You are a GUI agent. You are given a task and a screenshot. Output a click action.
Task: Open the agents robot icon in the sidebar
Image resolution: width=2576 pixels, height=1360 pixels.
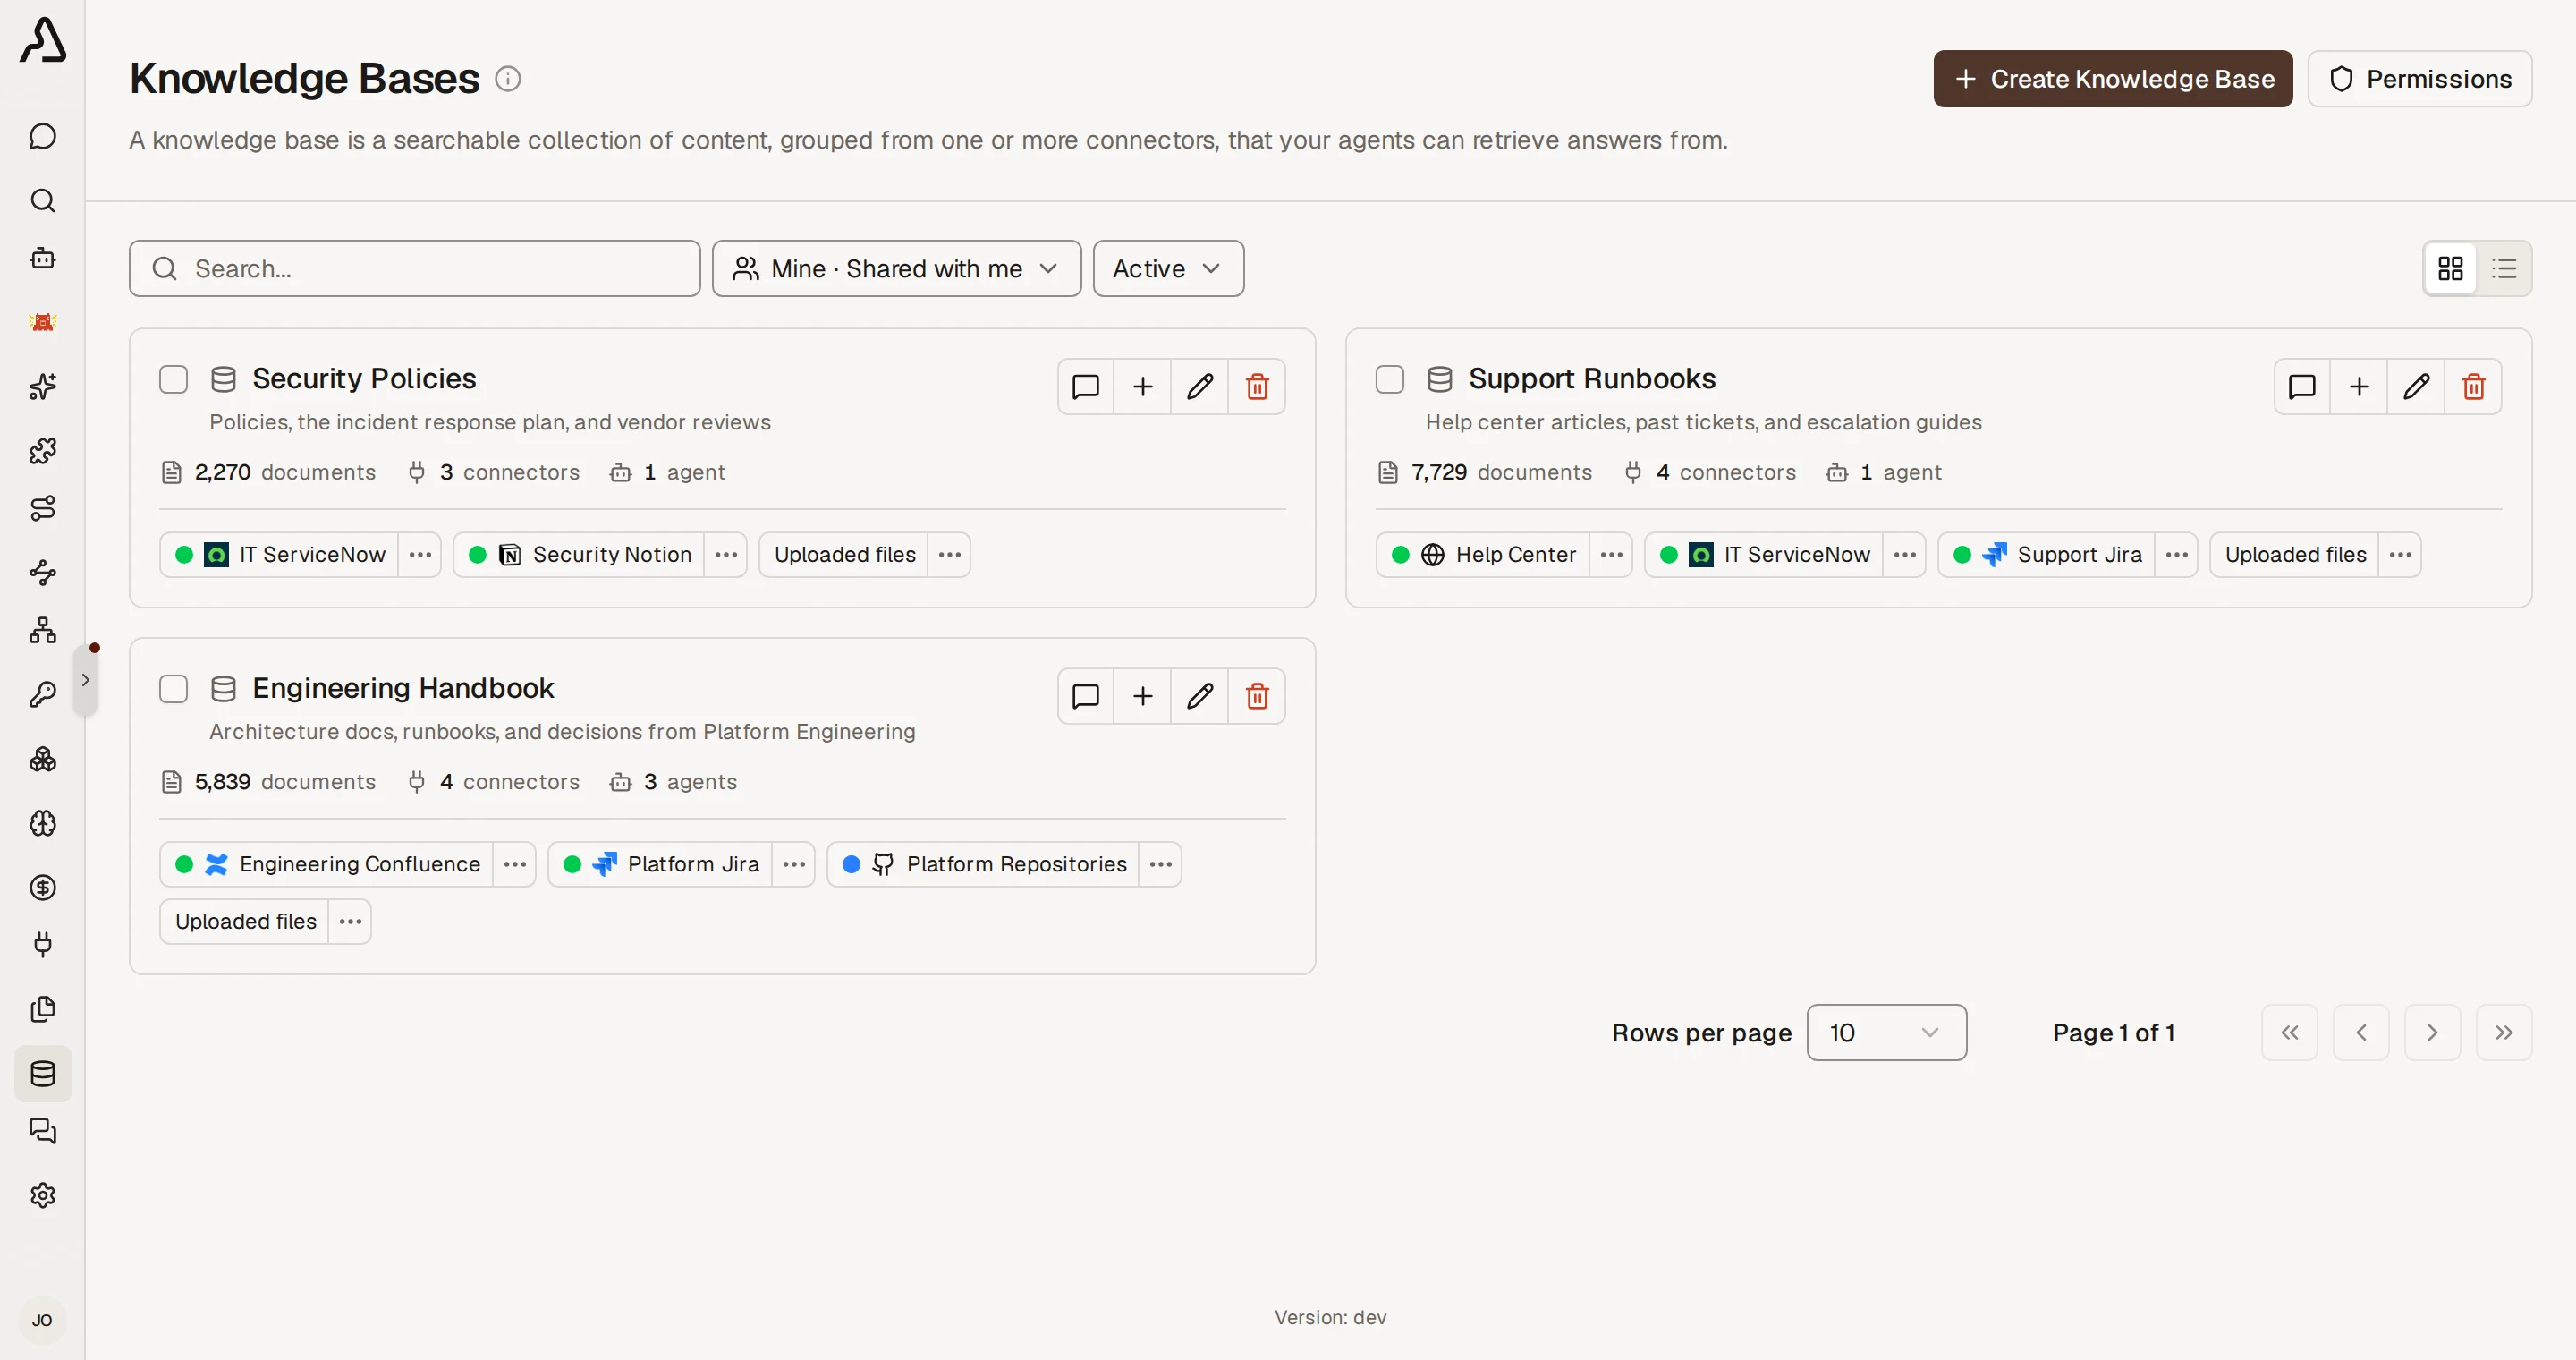pyautogui.click(x=42, y=258)
